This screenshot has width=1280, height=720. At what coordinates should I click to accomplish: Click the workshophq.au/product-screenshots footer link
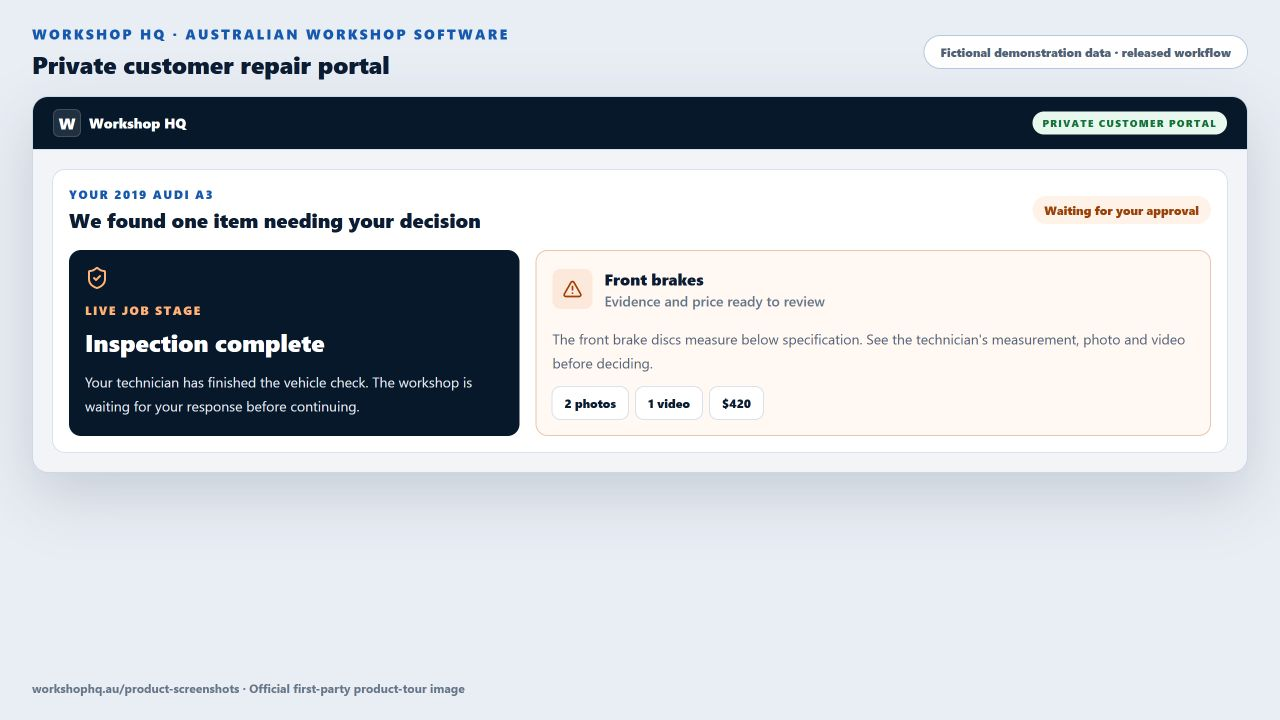tap(135, 689)
